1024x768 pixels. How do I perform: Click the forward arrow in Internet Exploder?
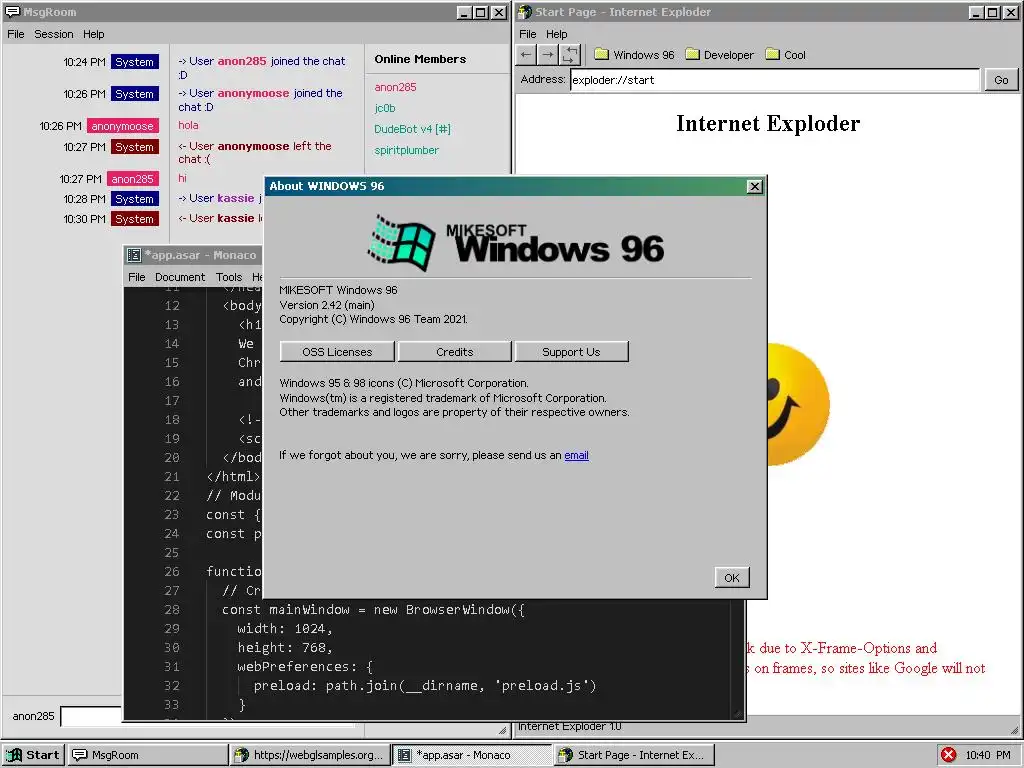click(x=548, y=55)
